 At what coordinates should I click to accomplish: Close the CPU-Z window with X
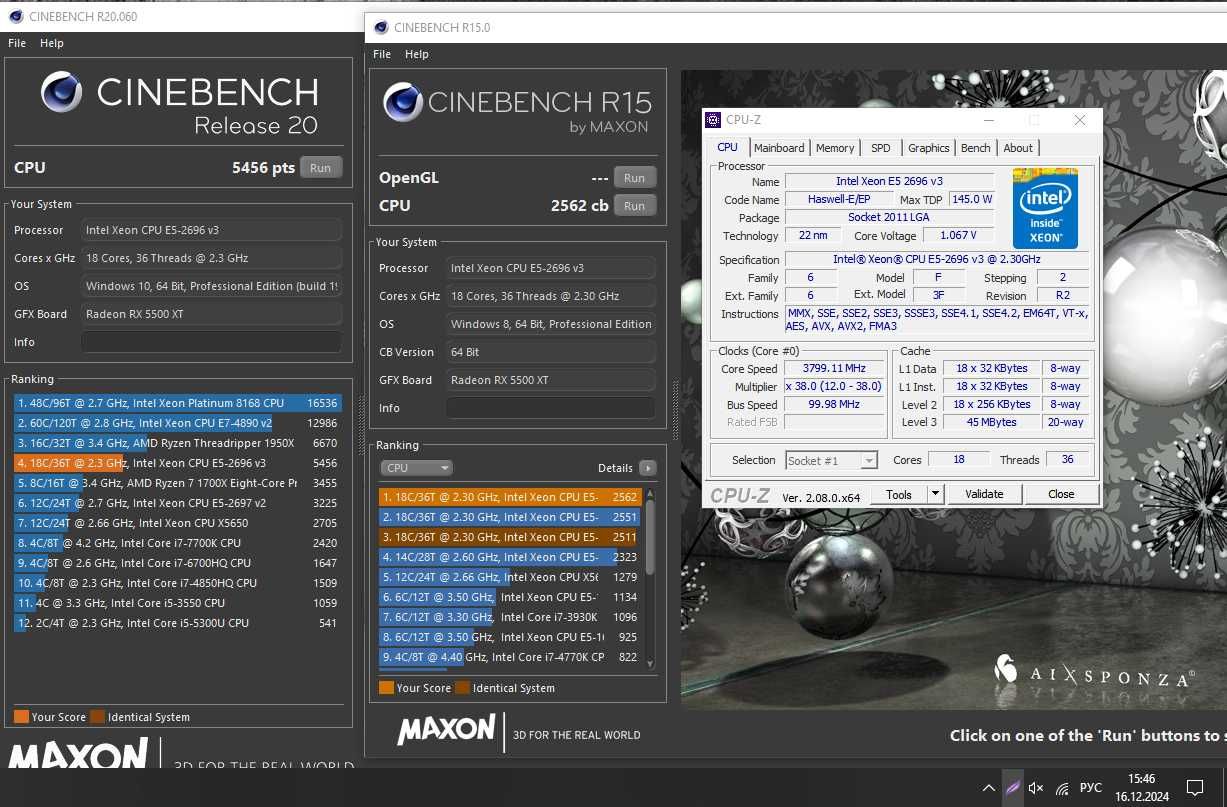[1079, 120]
